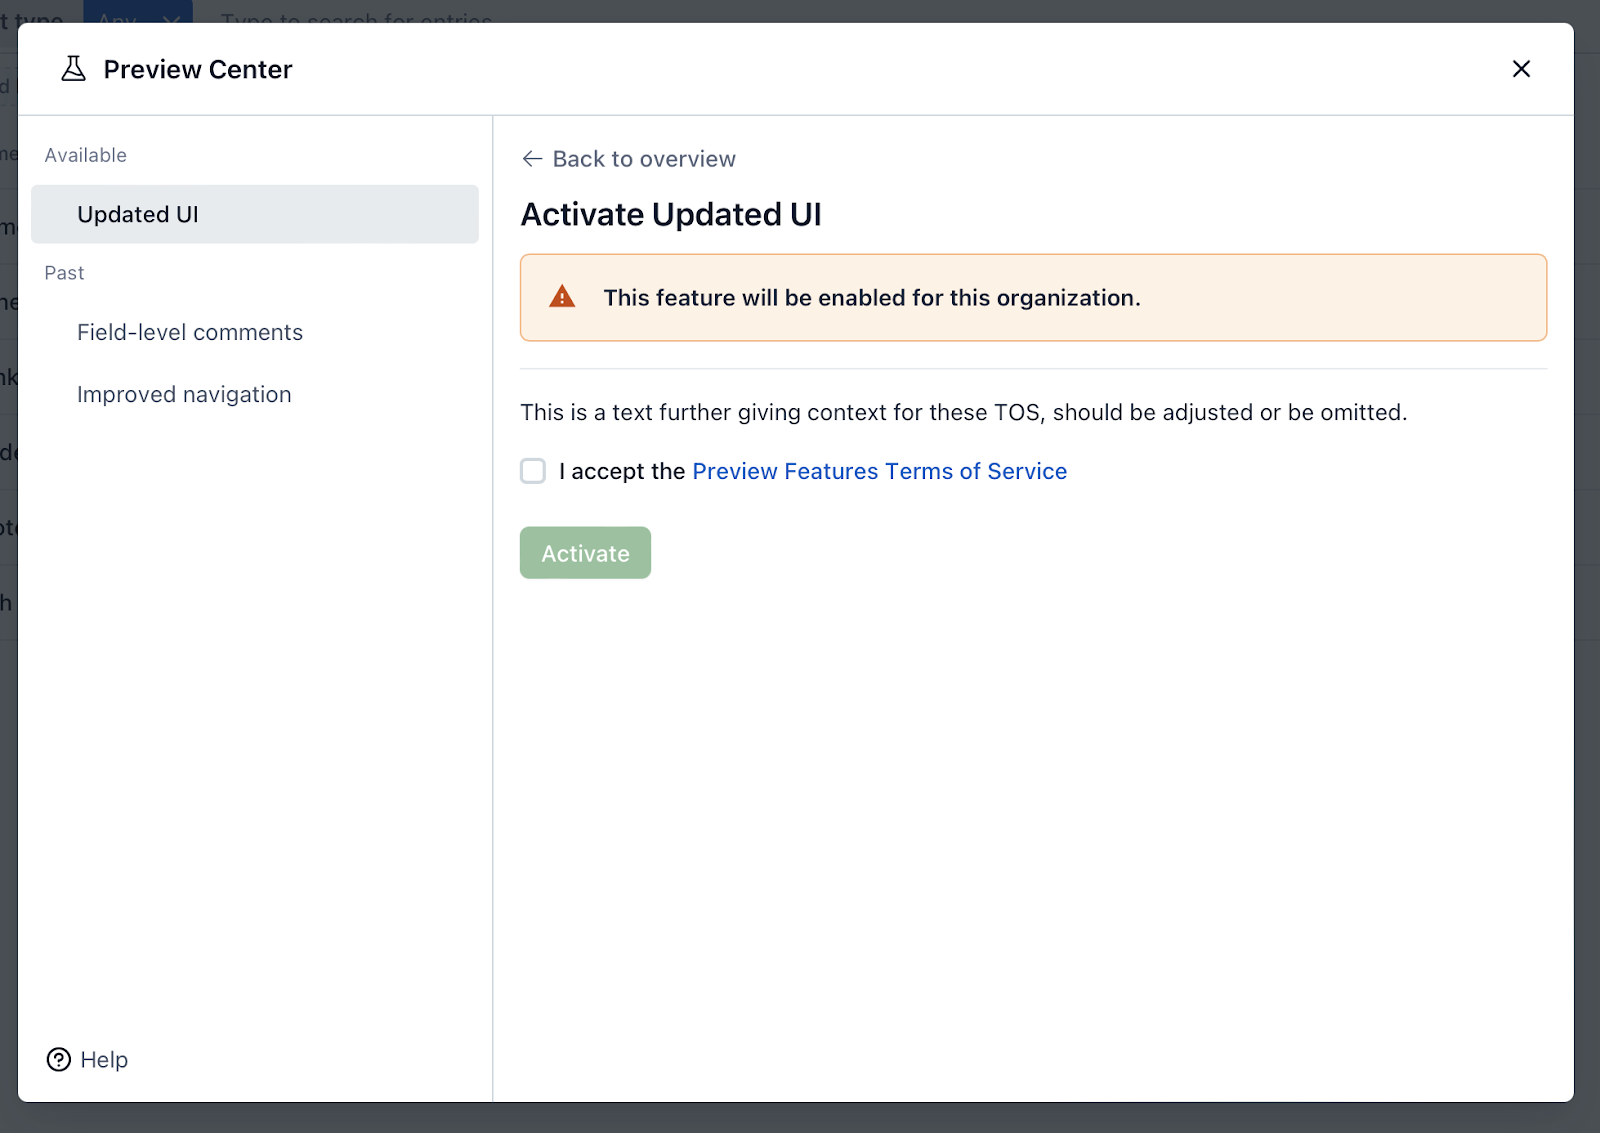Image resolution: width=1600 pixels, height=1133 pixels.
Task: Open Help via the question mark icon
Action: click(57, 1059)
